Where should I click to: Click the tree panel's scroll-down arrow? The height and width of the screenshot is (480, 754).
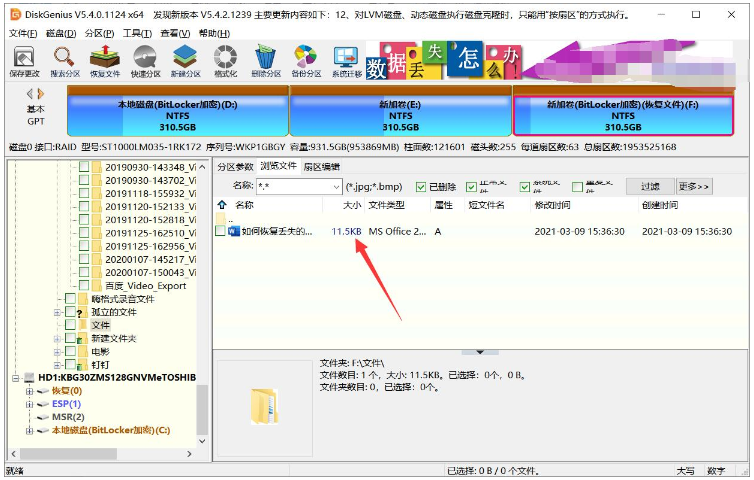(202, 441)
